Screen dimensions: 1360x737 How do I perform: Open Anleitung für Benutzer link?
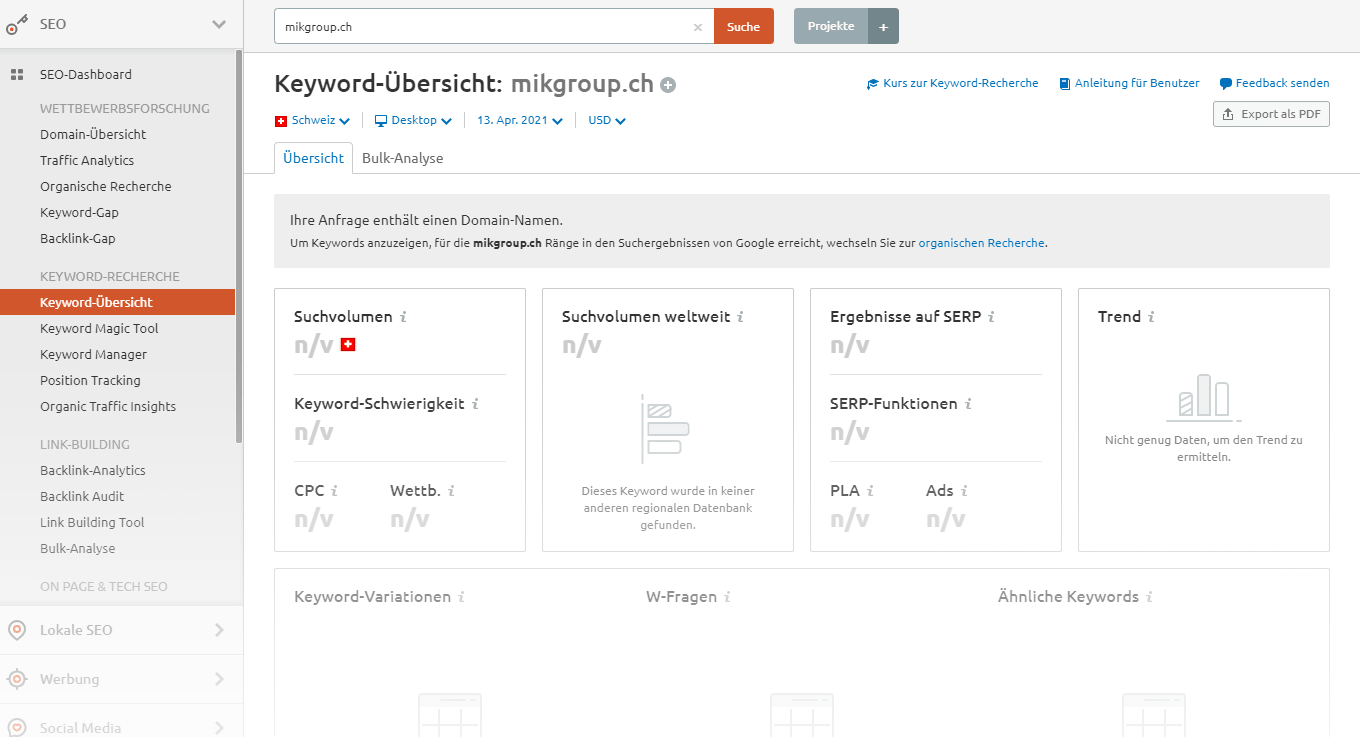pyautogui.click(x=1137, y=84)
